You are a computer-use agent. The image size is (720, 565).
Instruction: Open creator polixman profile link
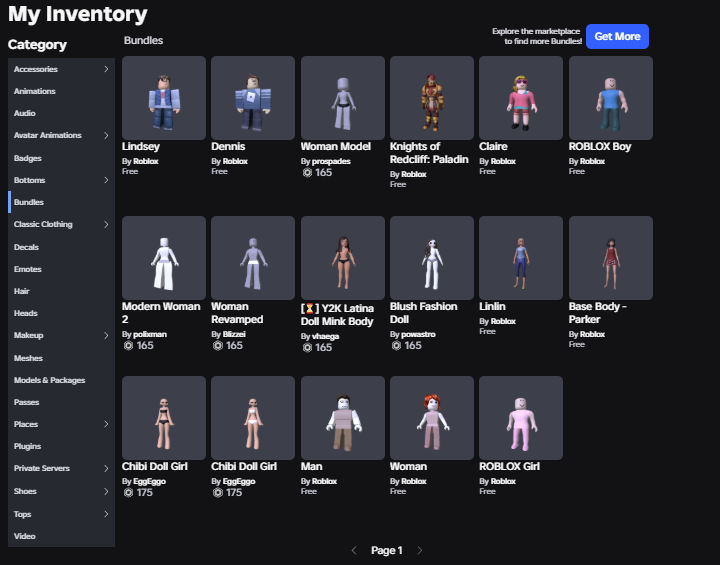[x=150, y=334]
